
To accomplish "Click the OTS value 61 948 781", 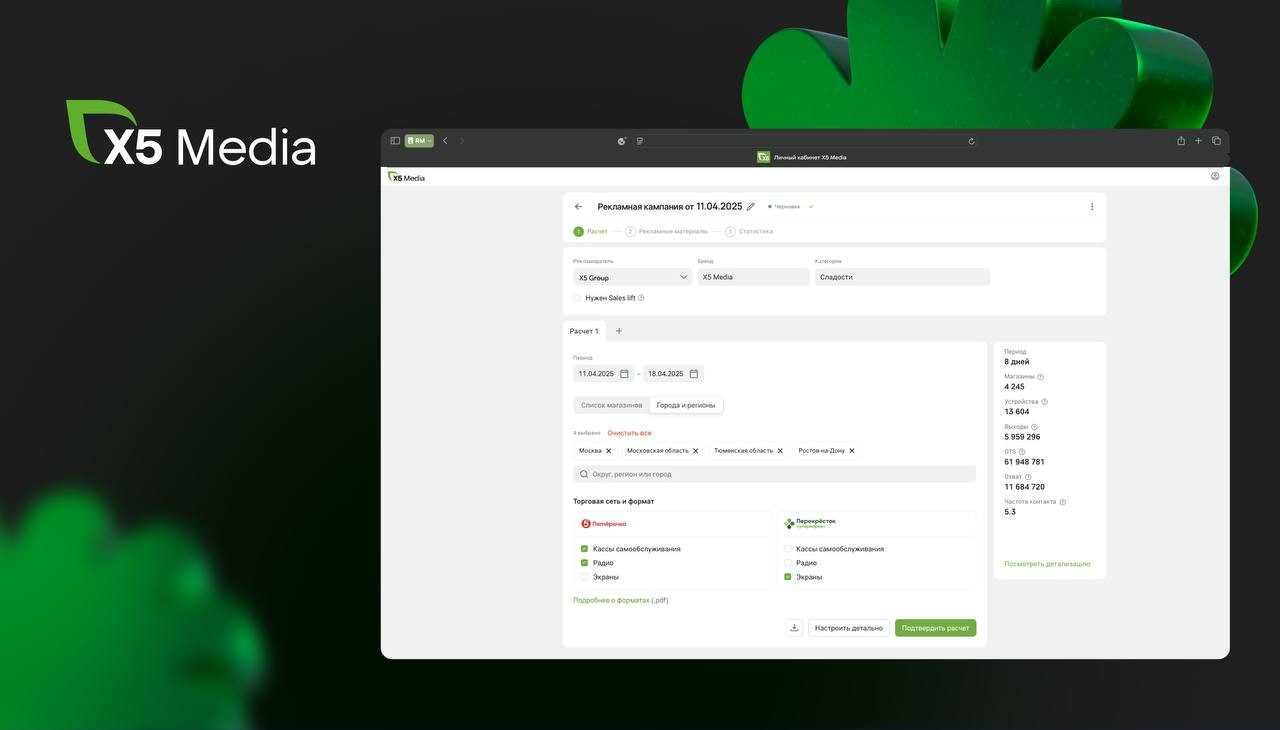I will pos(1025,462).
